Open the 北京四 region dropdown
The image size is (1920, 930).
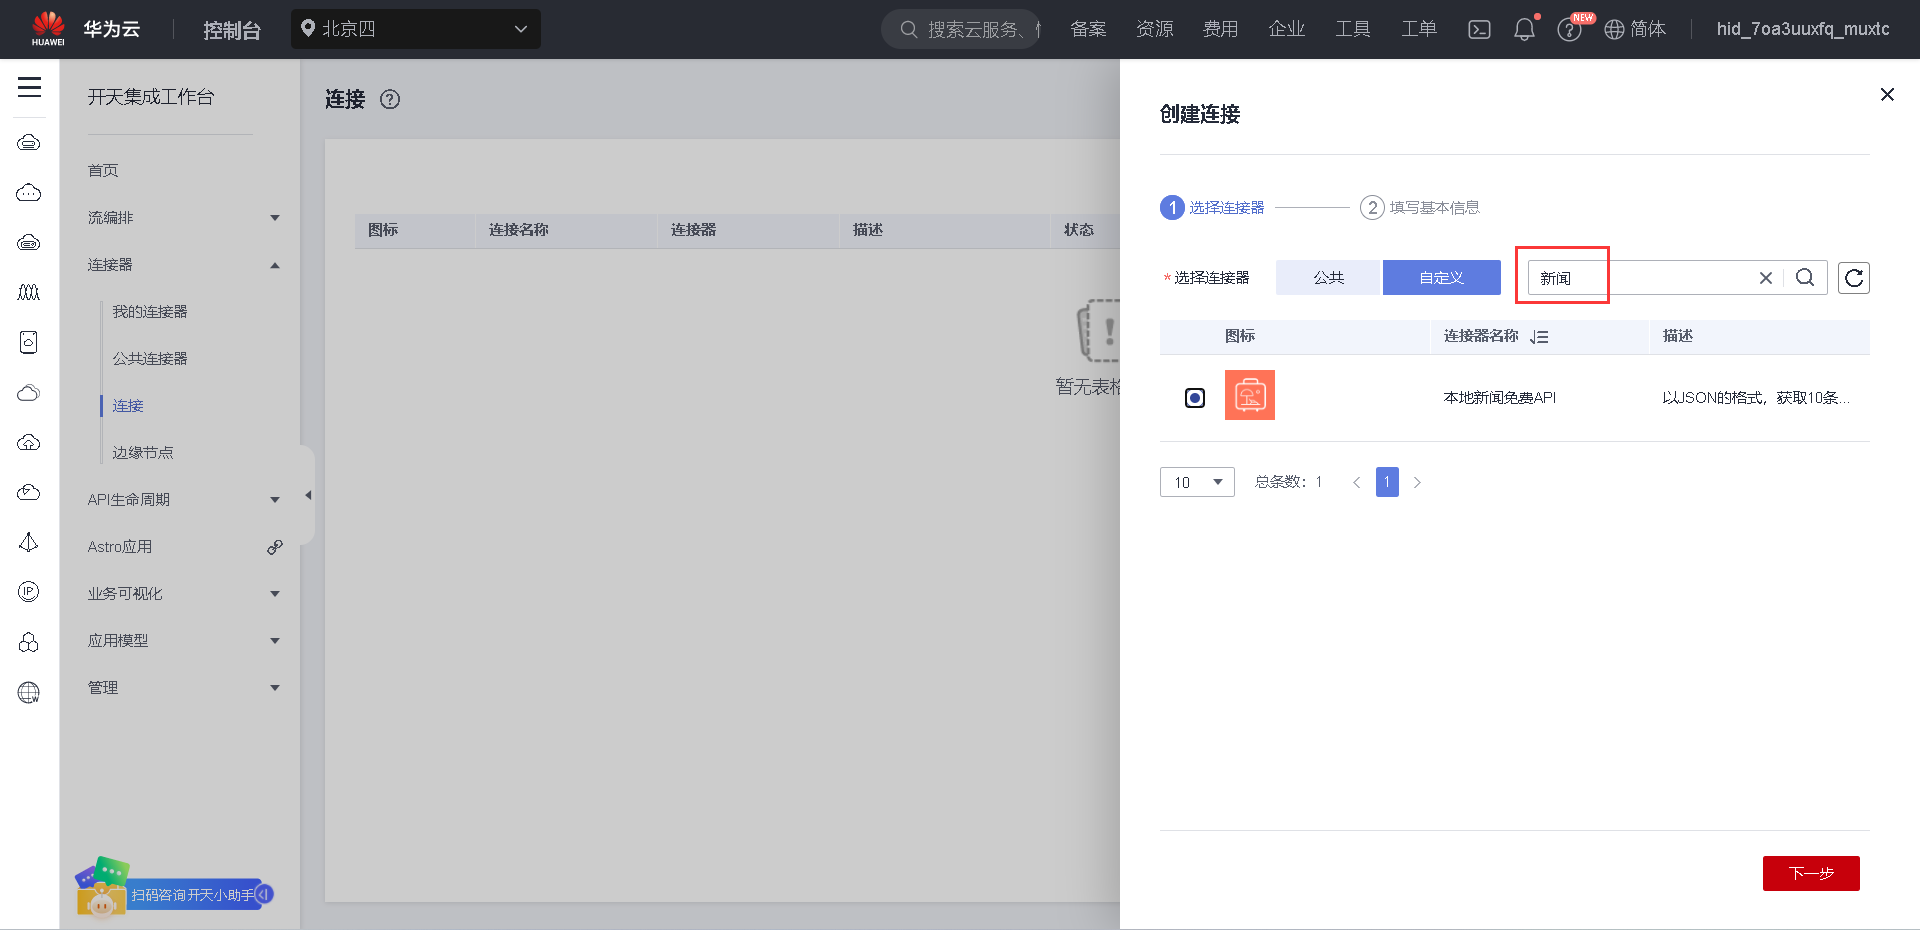click(416, 29)
